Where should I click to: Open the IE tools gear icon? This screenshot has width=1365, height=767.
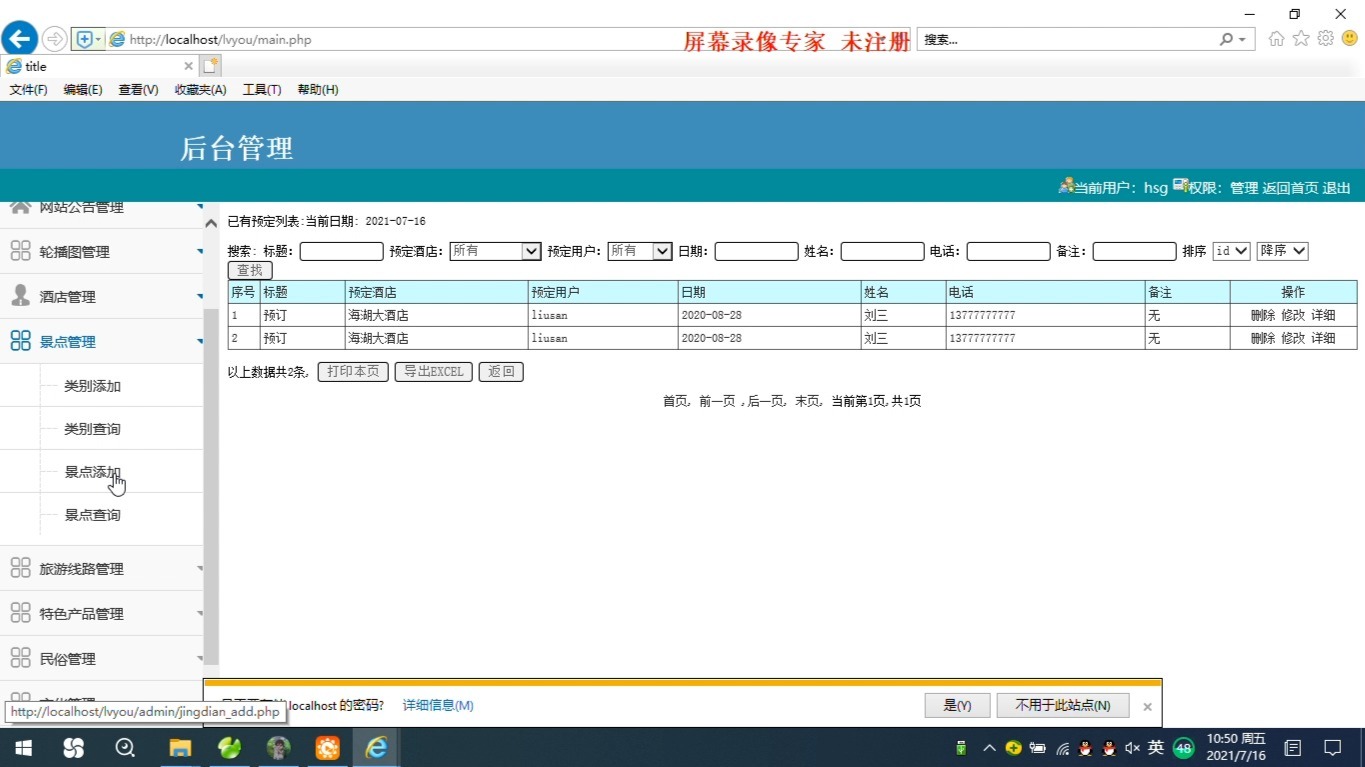coord(1325,39)
